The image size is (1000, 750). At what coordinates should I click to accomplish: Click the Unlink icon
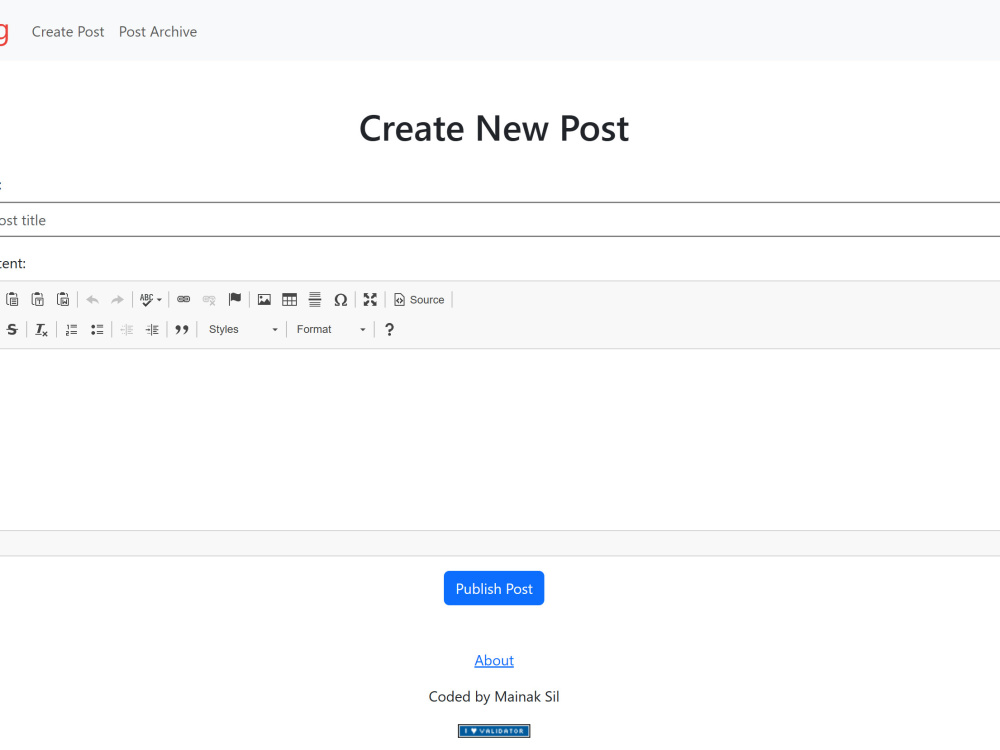coord(209,299)
